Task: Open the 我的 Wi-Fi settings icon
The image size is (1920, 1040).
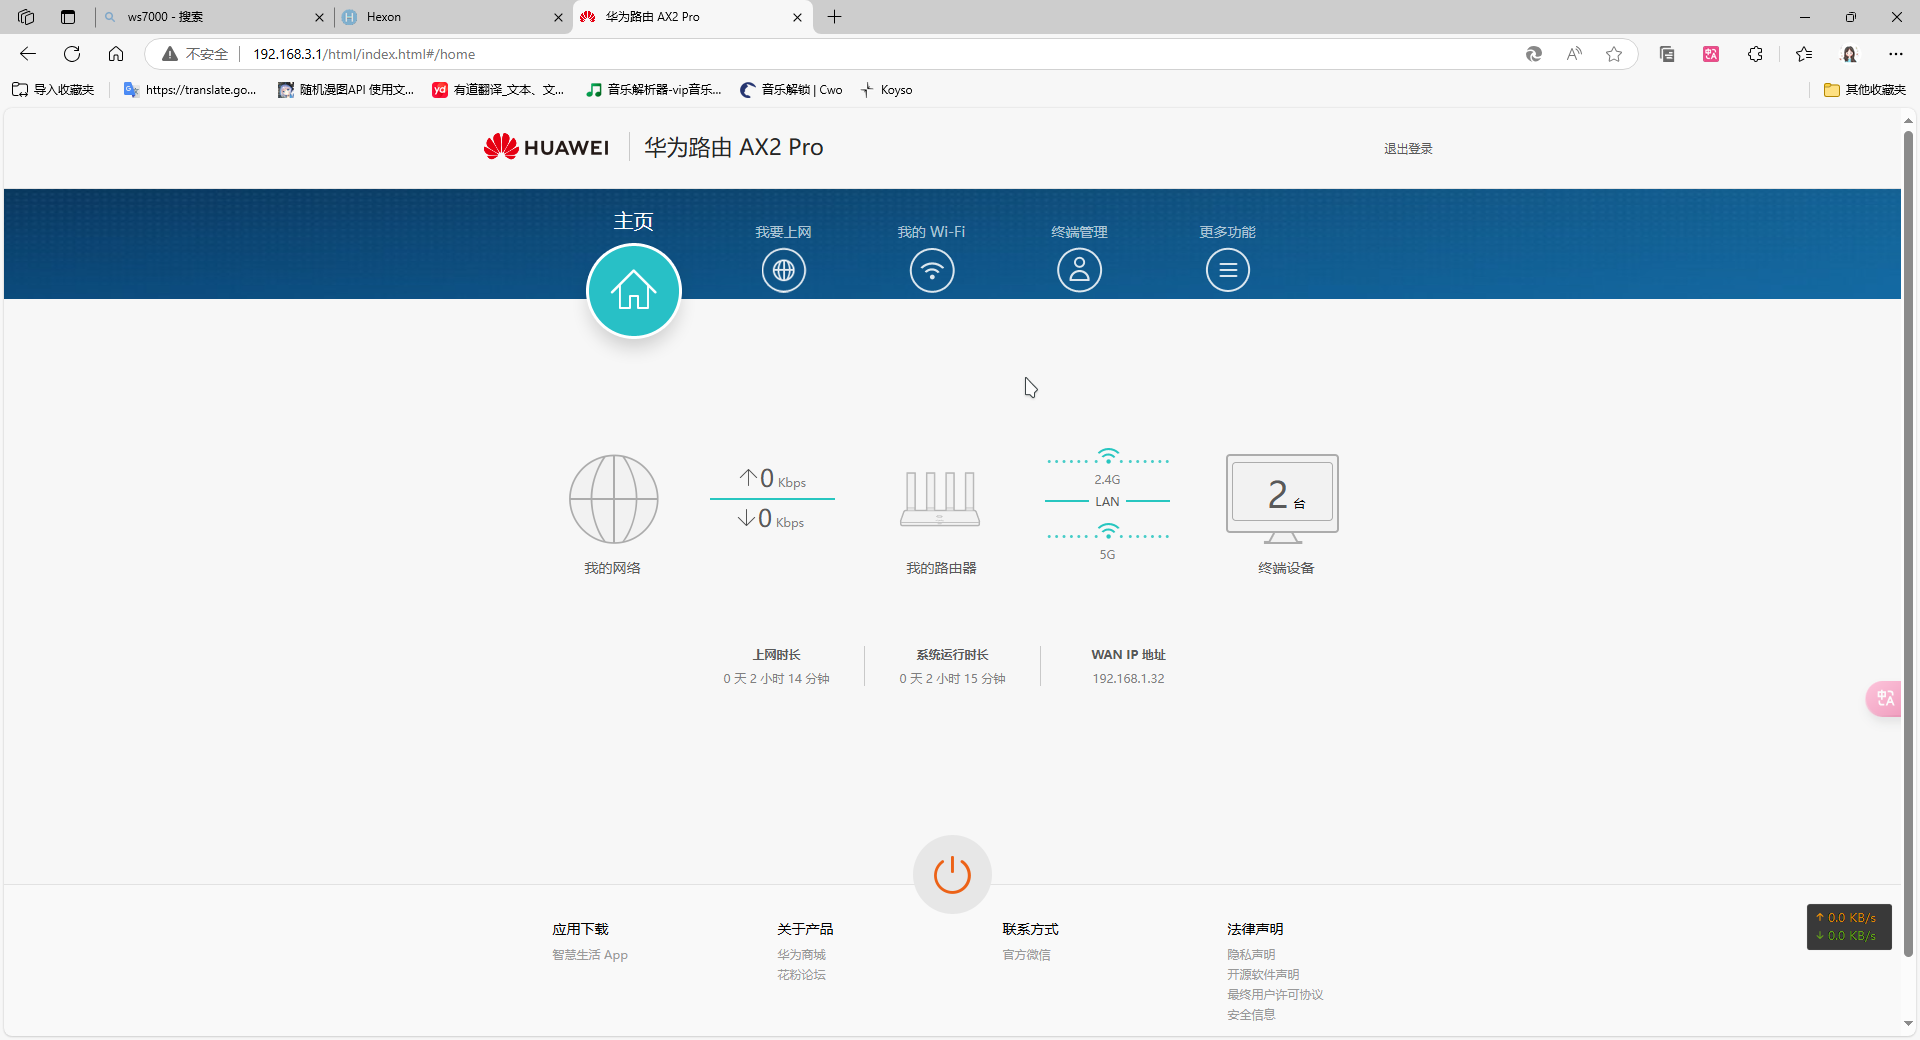Action: pyautogui.click(x=931, y=270)
